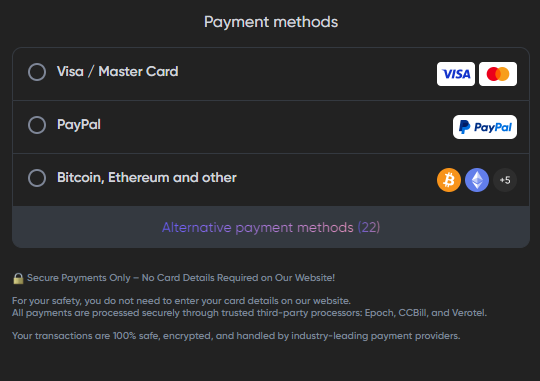Select the Bitcoin, Ethereum and other radio button

(37, 178)
